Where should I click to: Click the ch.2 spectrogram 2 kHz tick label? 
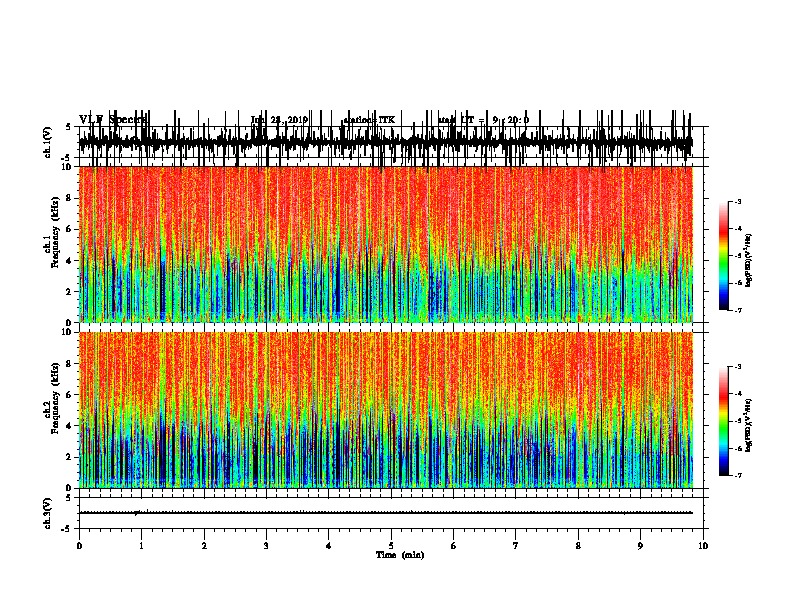tap(70, 457)
